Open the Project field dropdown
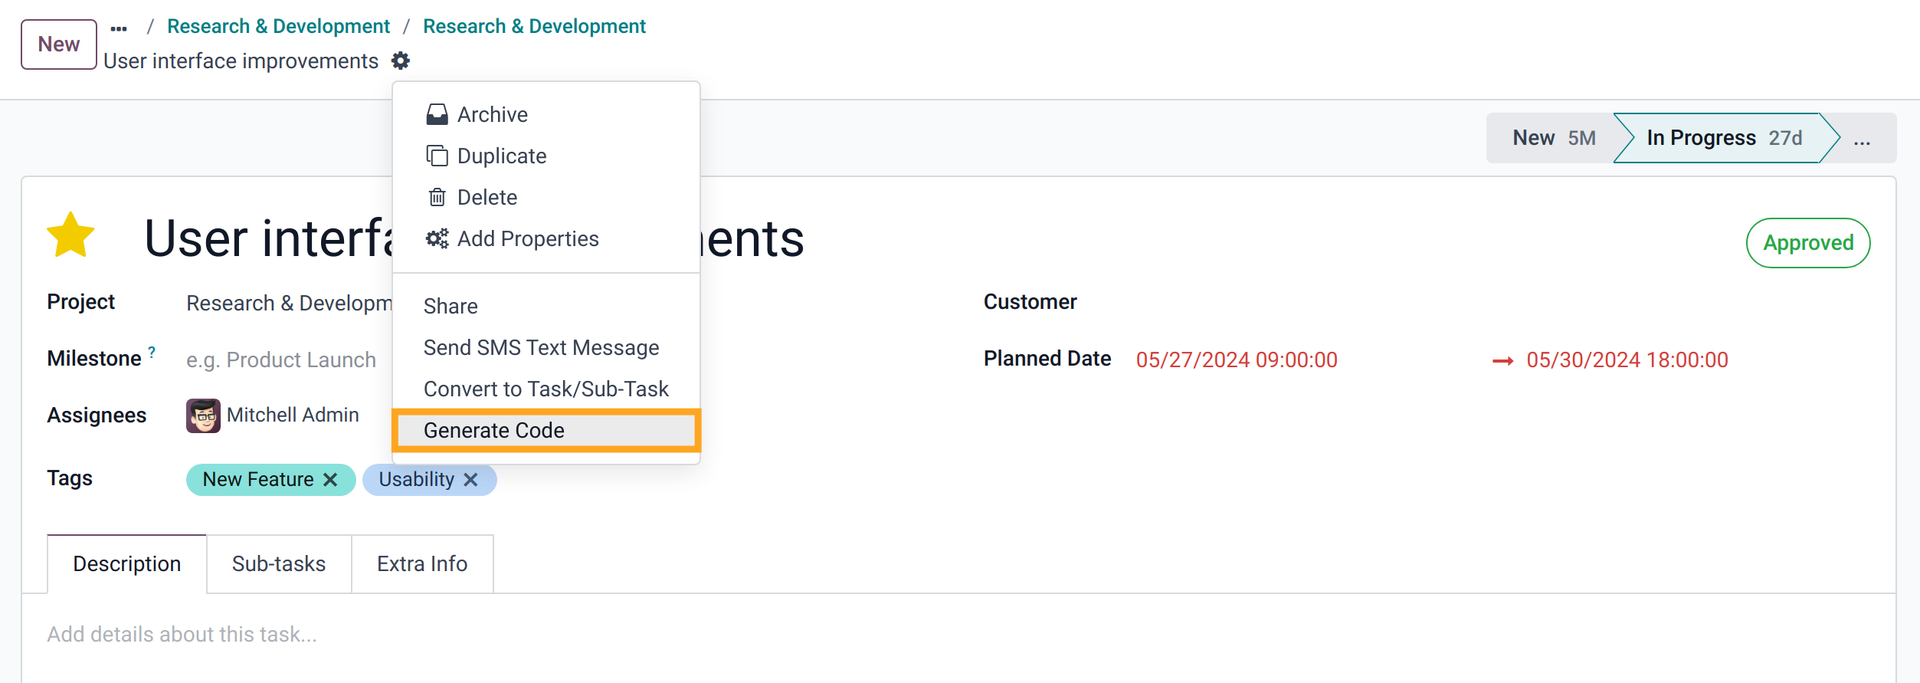Screen dimensions: 1920x683 289,303
